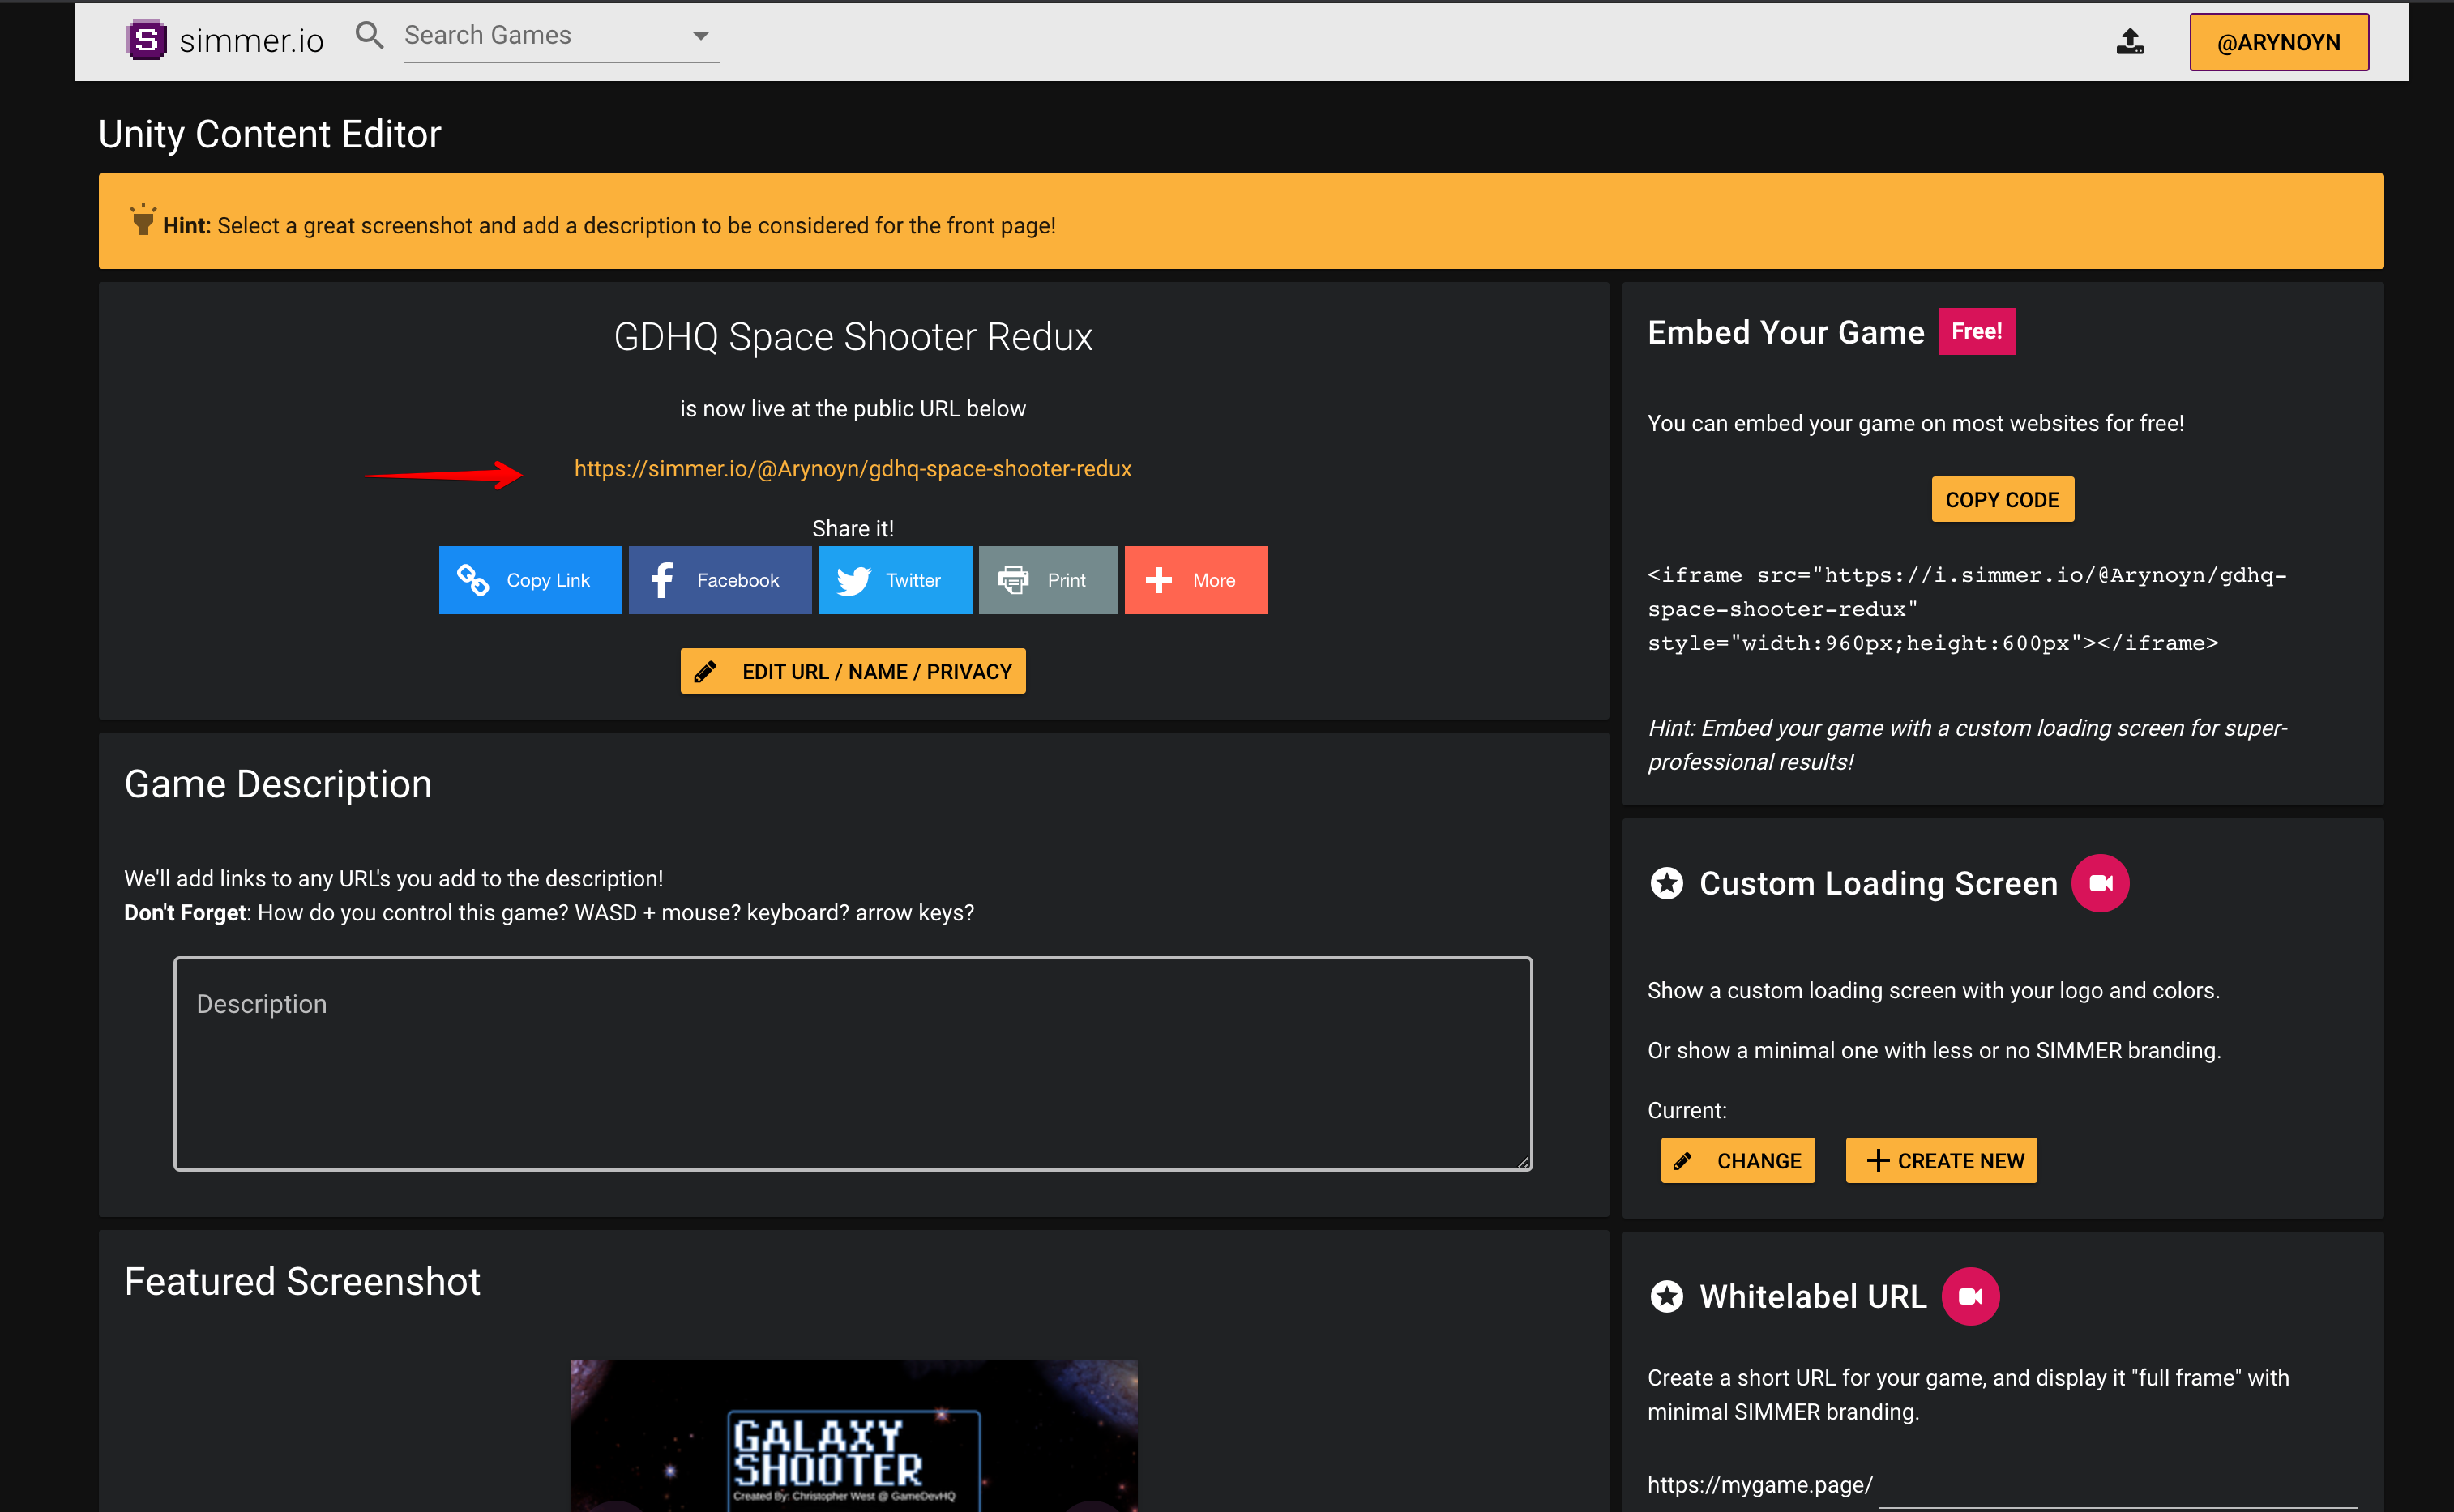Click into the Description text area
Image resolution: width=2454 pixels, height=1512 pixels.
coord(853,1064)
